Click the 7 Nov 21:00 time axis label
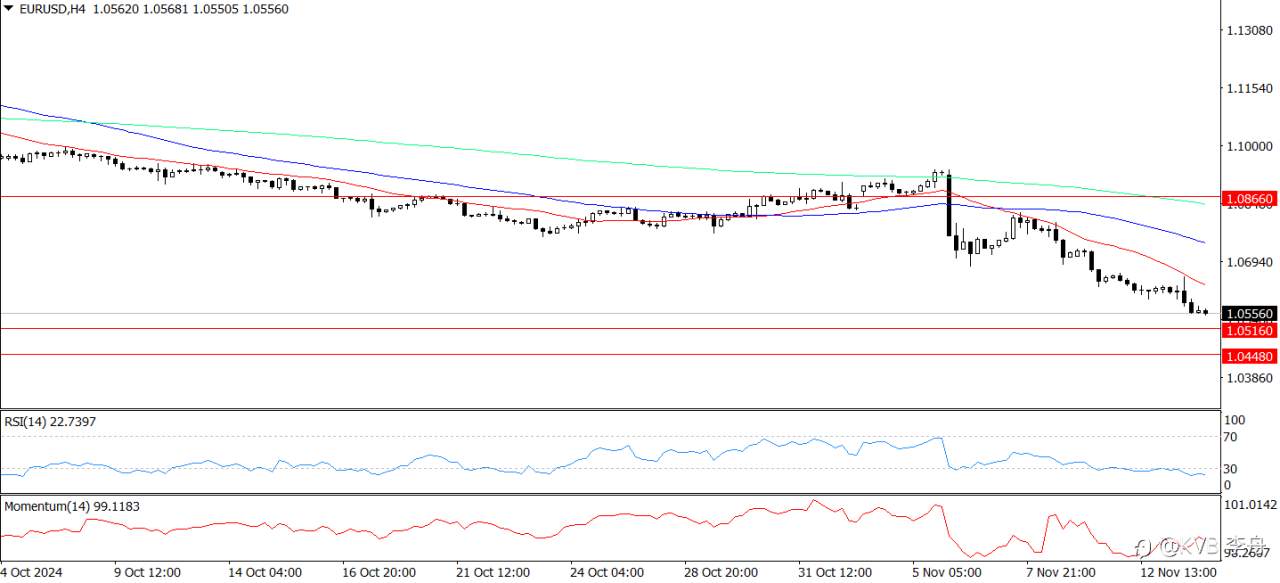 click(x=1063, y=572)
